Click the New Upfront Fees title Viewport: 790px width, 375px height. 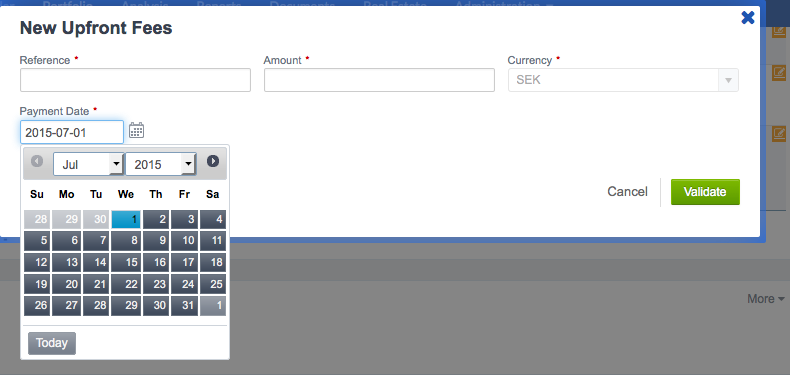(x=96, y=28)
